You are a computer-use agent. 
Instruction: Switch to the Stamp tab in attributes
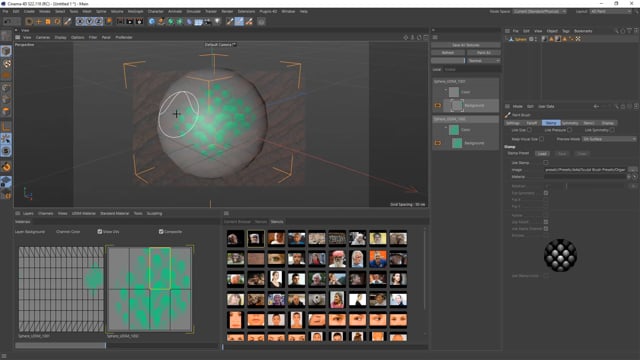(x=551, y=123)
